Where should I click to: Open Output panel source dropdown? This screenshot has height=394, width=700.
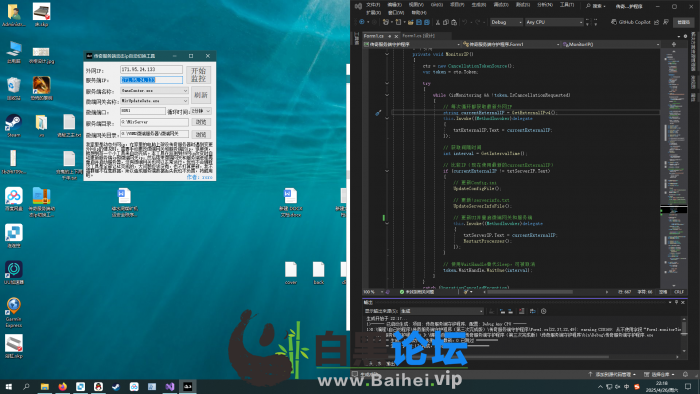click(442, 311)
